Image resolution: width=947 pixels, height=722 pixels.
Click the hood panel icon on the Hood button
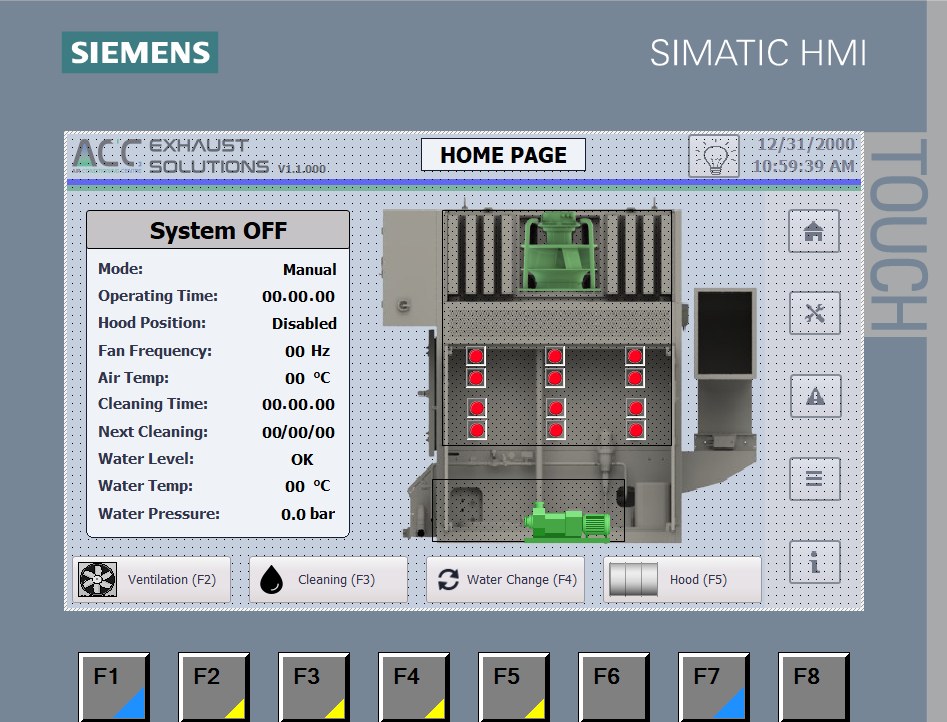pyautogui.click(x=634, y=579)
